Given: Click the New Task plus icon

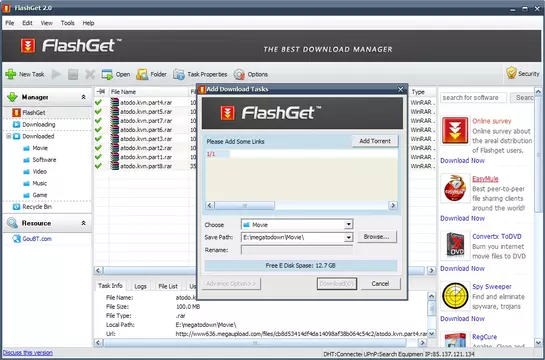Looking at the screenshot, I should click(11, 74).
